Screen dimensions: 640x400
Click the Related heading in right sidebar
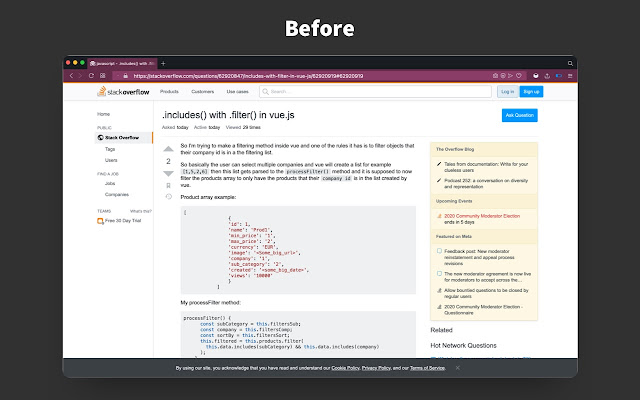click(x=441, y=330)
